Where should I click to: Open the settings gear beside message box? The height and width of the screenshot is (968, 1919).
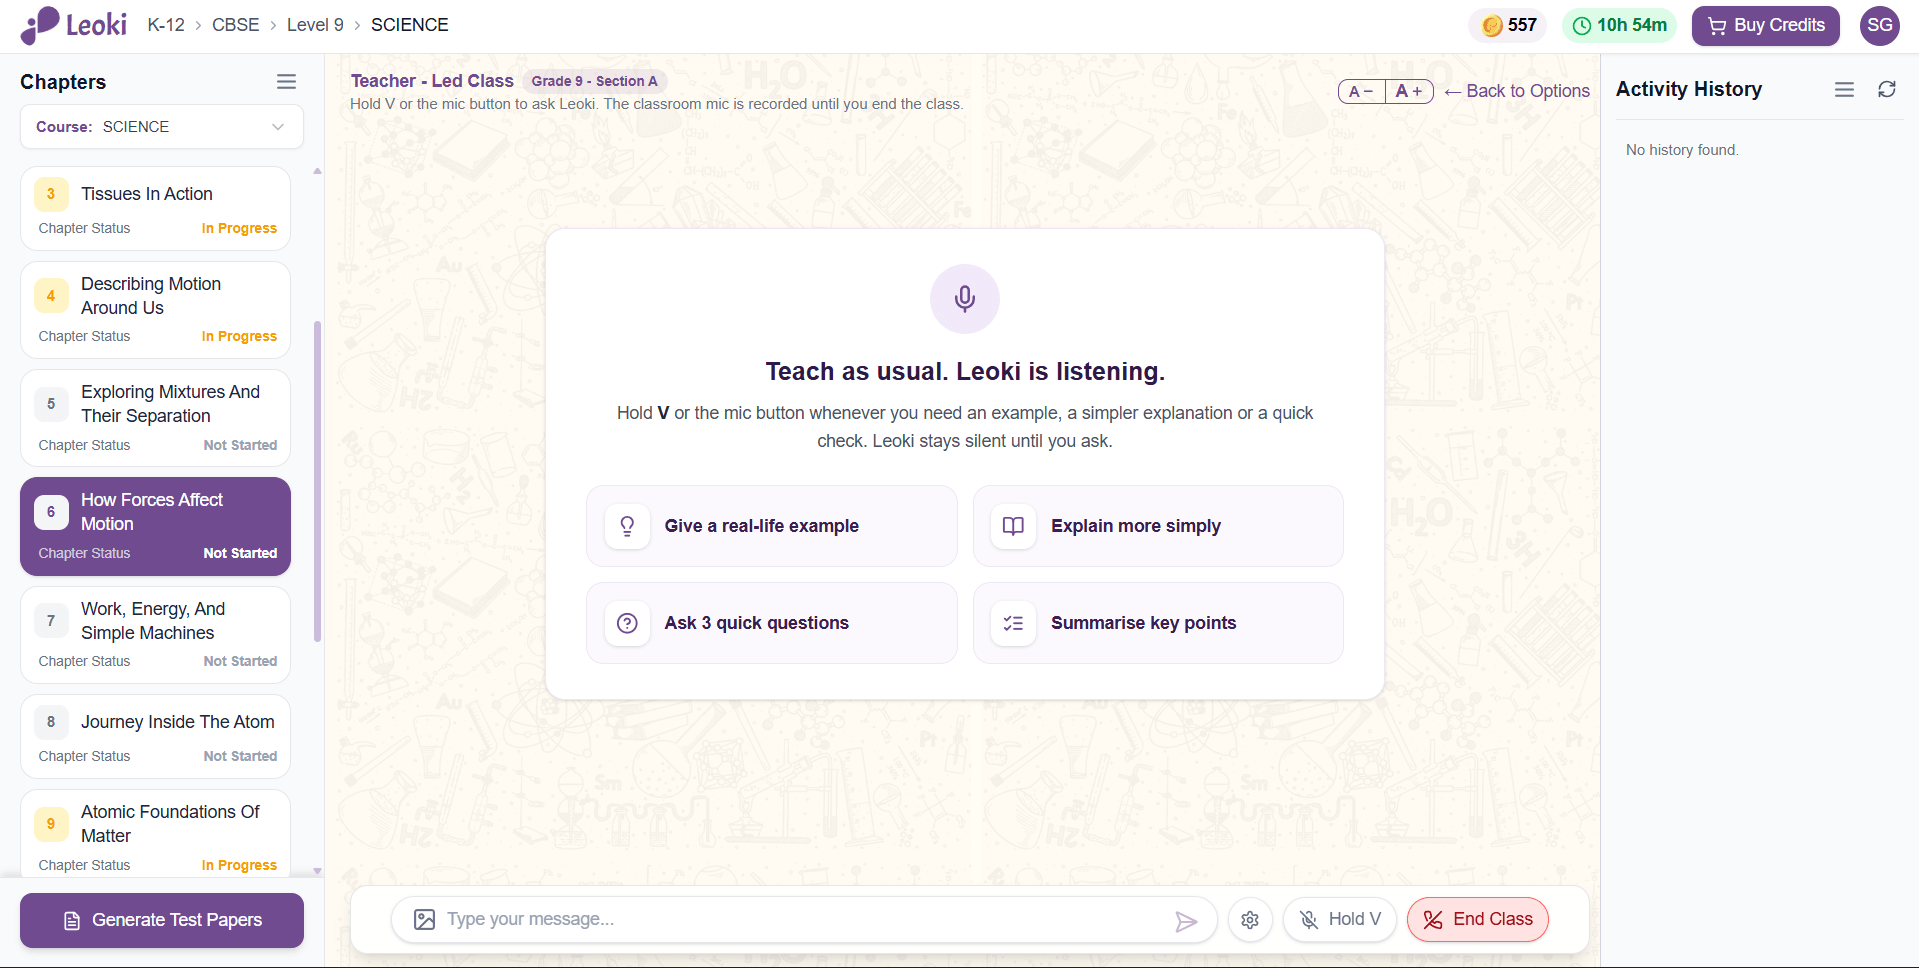click(1250, 920)
